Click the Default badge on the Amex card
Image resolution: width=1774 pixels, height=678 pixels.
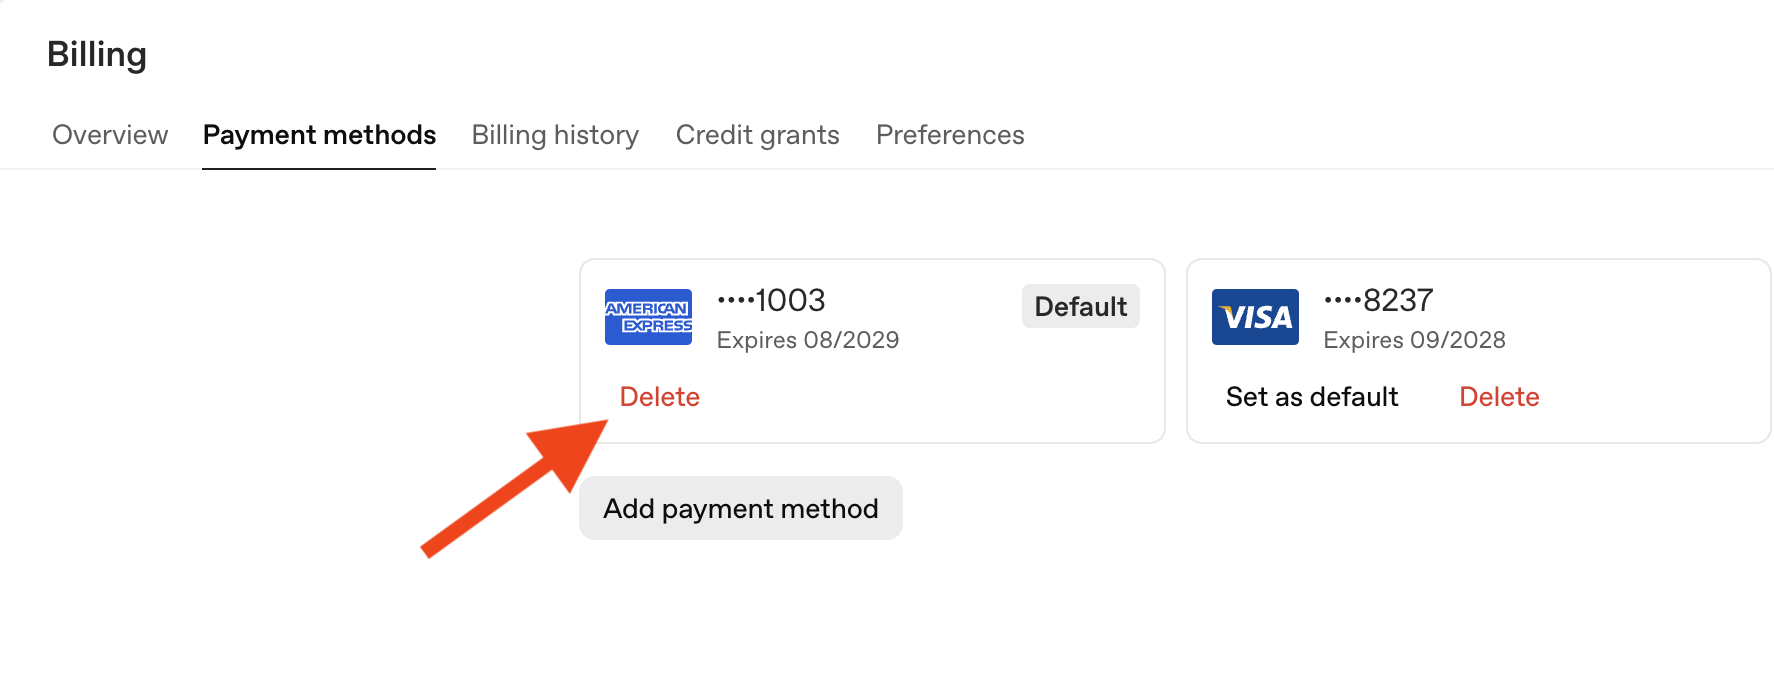click(1080, 306)
